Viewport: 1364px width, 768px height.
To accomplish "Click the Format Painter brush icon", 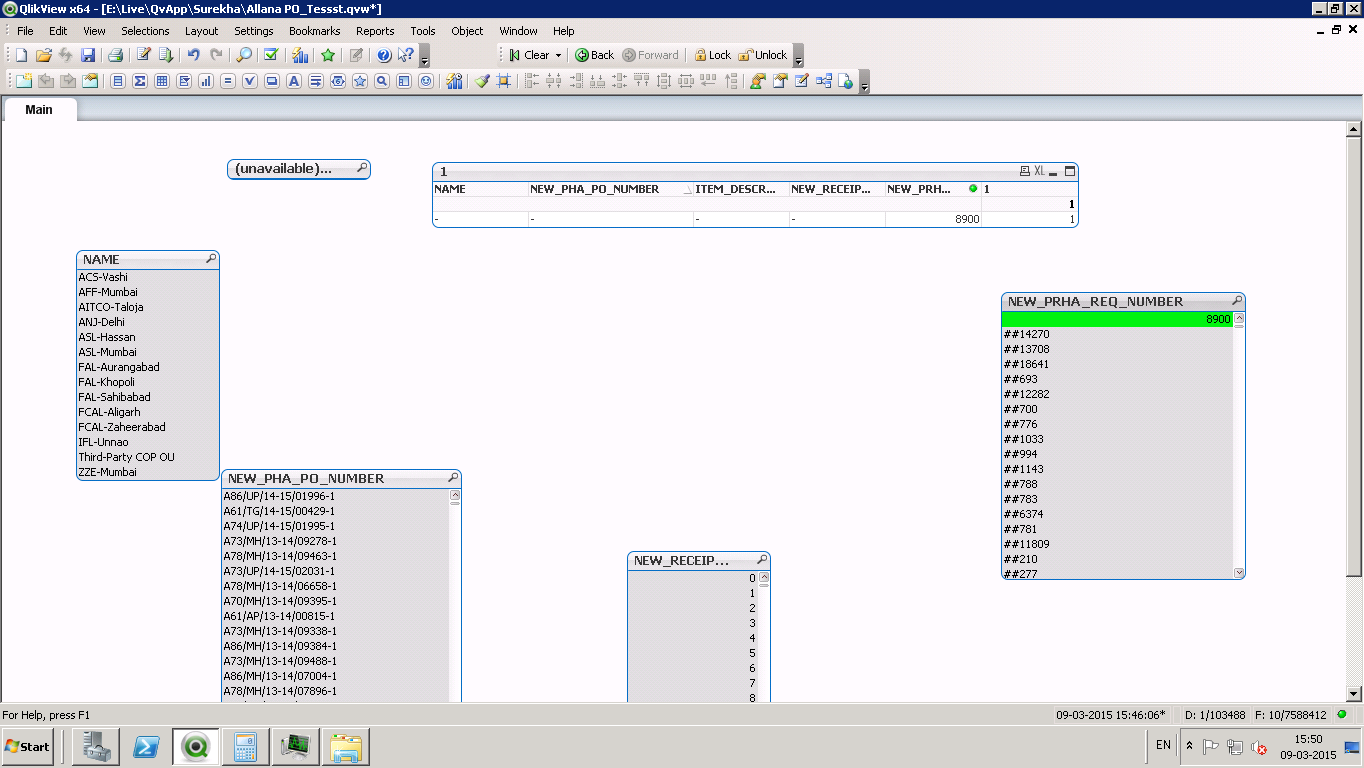I will [x=482, y=82].
